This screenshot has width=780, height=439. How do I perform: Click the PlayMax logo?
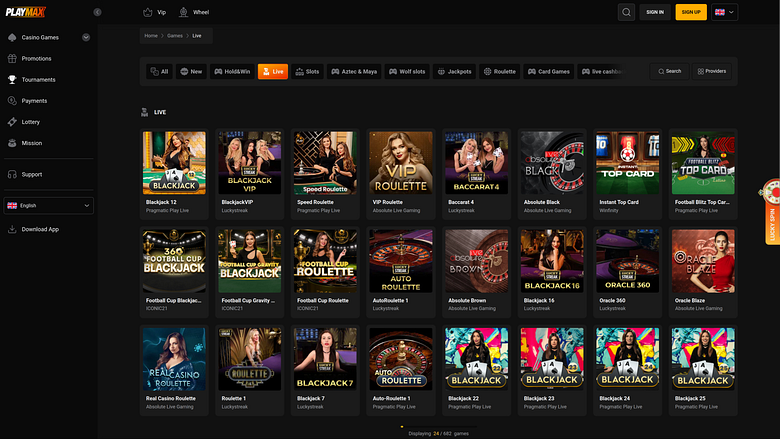(x=26, y=12)
